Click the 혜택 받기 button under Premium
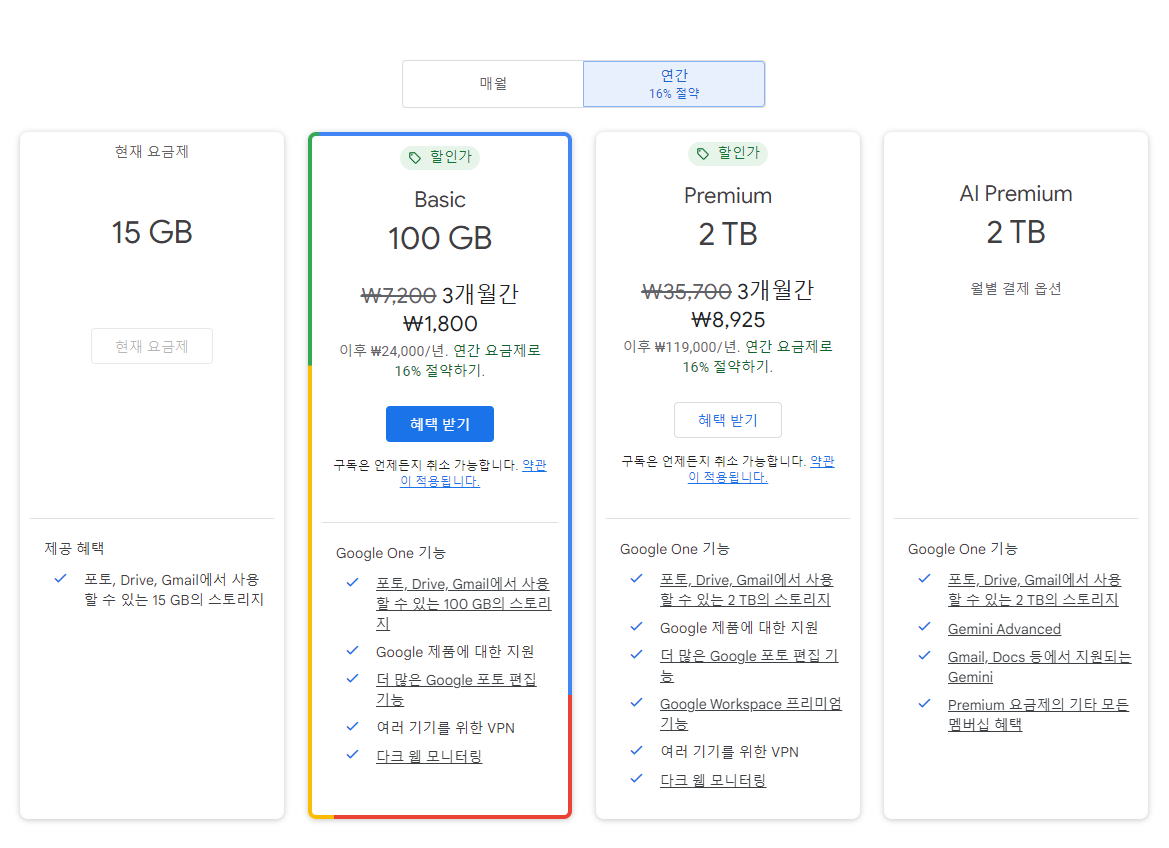This screenshot has width=1169, height=848. 728,420
